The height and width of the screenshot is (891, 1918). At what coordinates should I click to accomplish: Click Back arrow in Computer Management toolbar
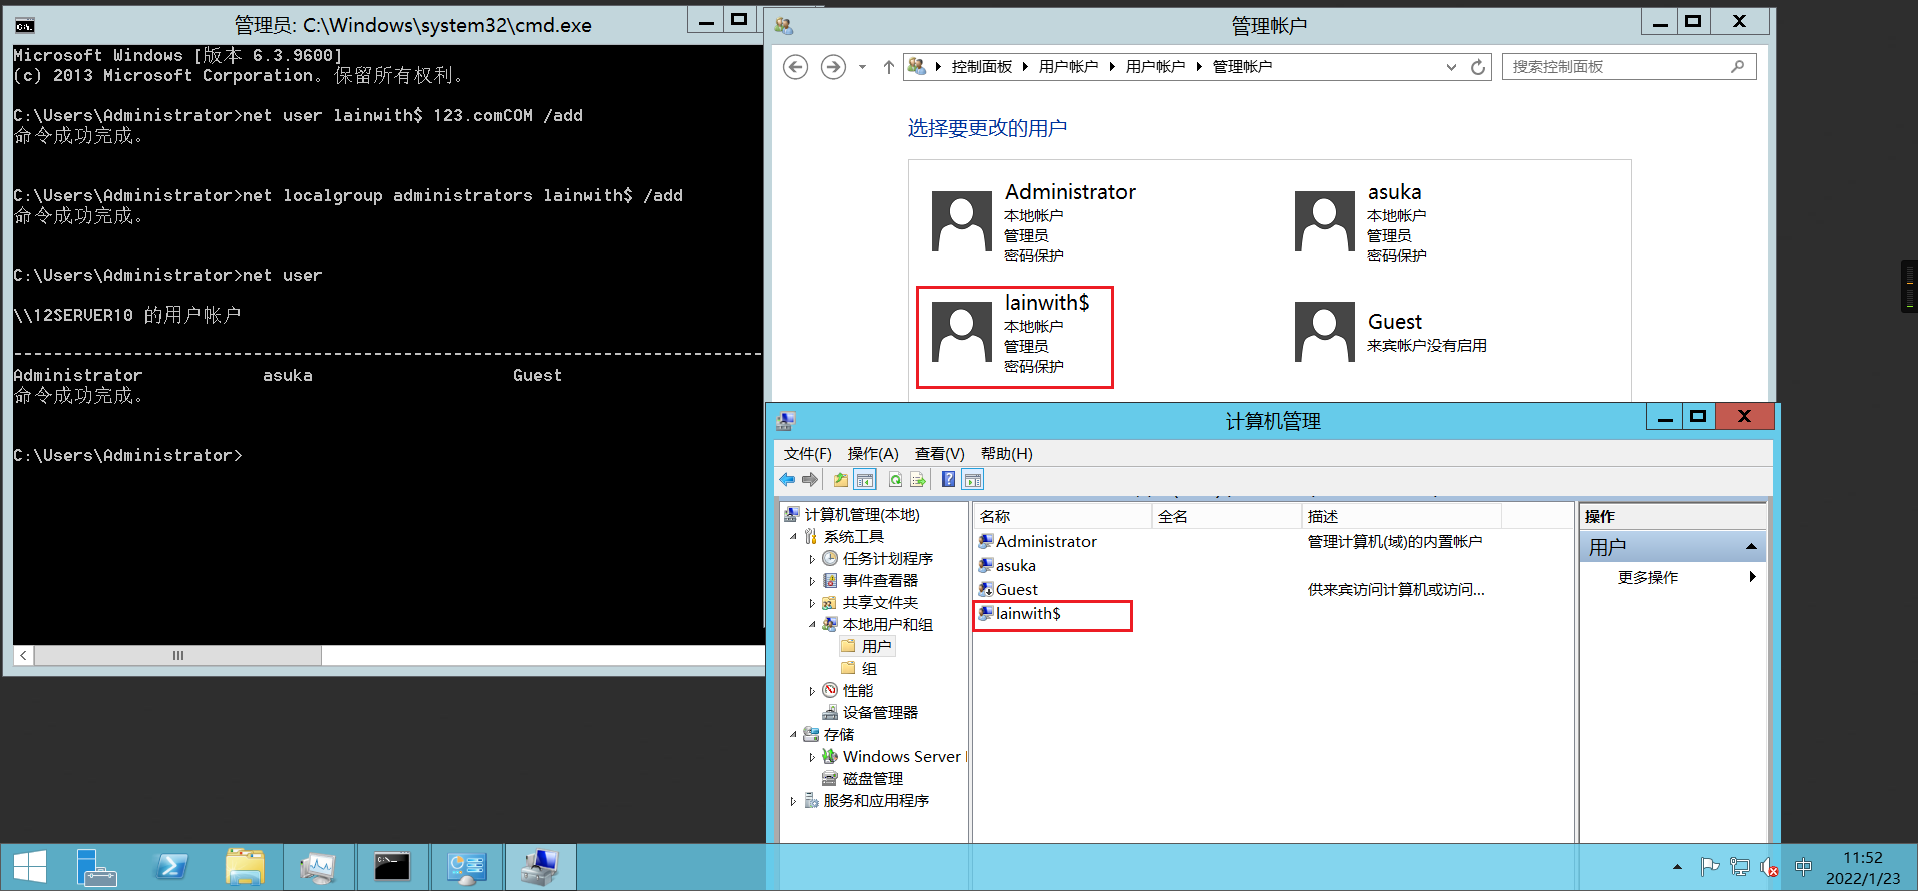pyautogui.click(x=788, y=480)
